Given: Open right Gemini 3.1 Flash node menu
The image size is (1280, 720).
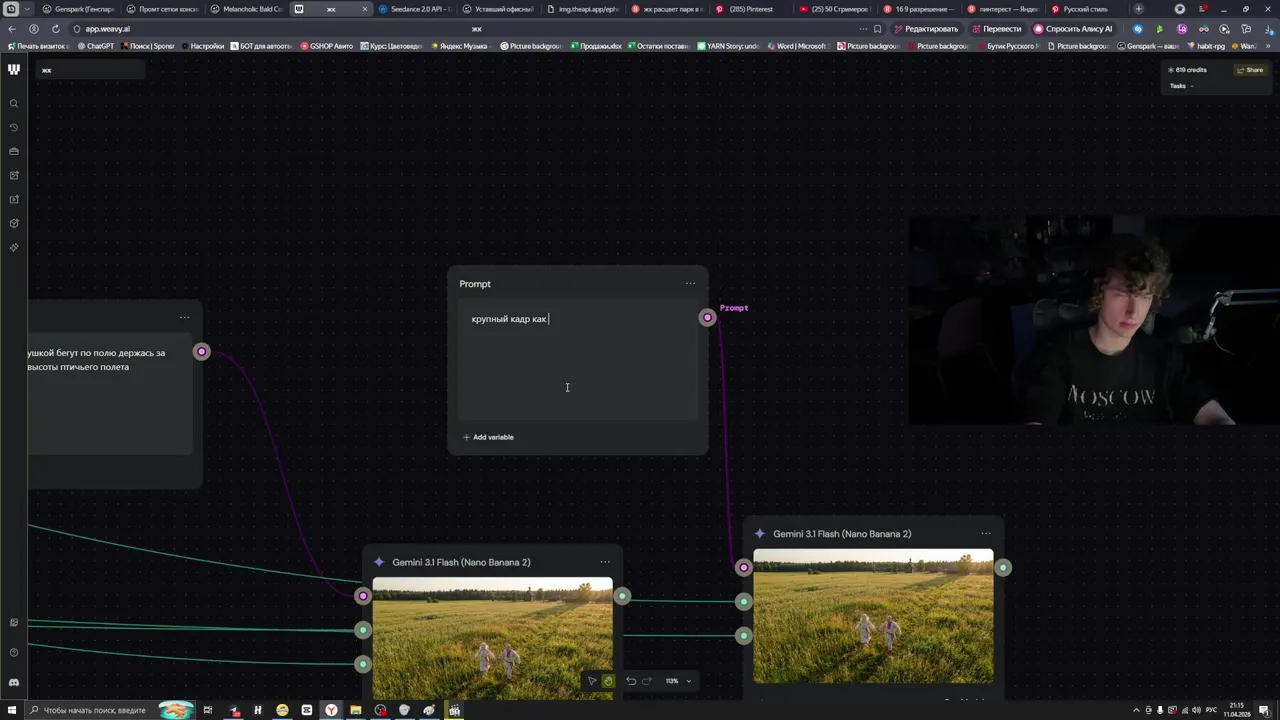Looking at the screenshot, I should pyautogui.click(x=986, y=533).
